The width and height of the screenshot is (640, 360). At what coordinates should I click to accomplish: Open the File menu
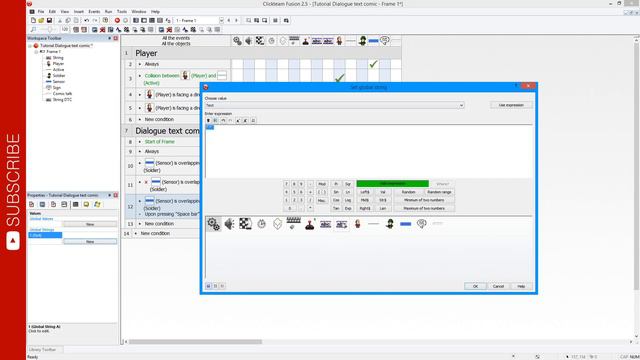pyautogui.click(x=41, y=11)
